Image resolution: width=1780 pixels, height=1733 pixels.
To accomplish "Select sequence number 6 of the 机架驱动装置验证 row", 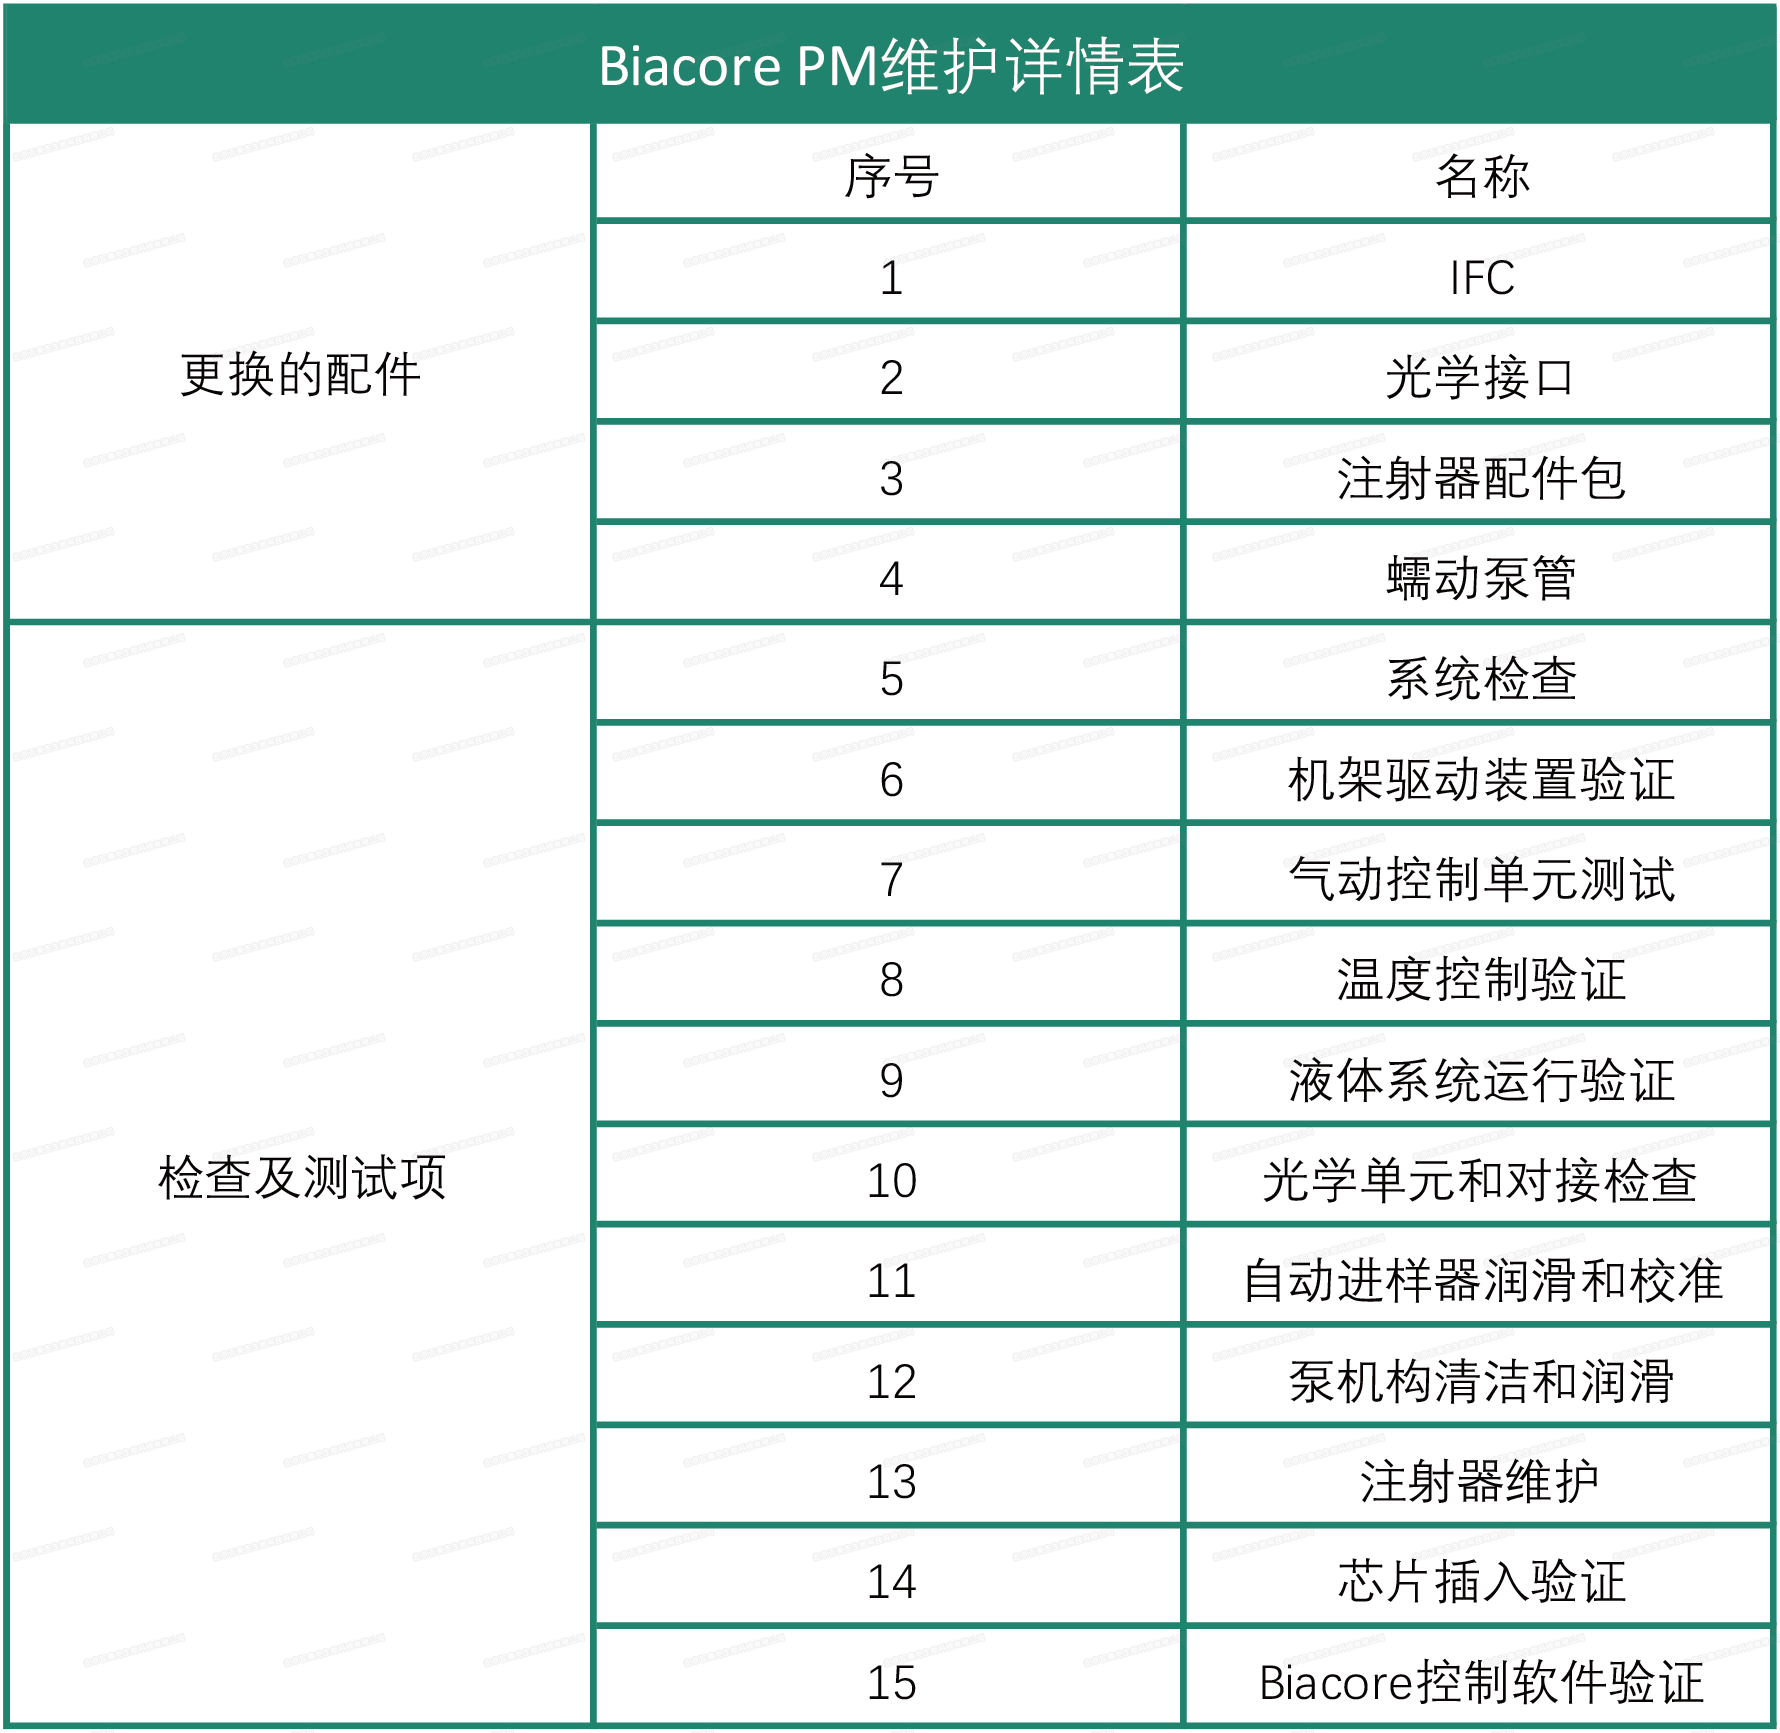I will tap(889, 774).
